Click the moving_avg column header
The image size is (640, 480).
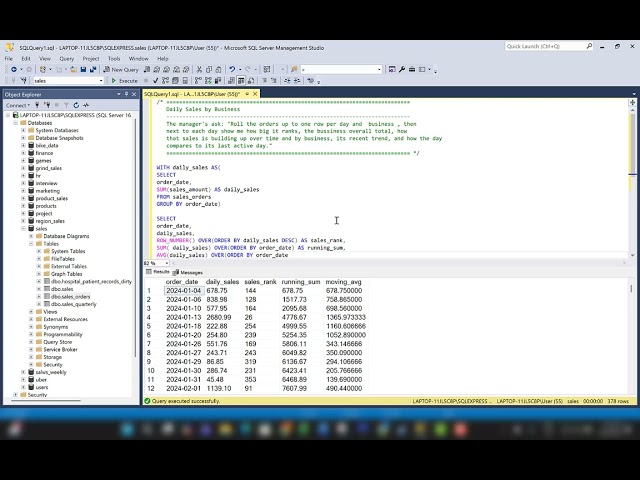pyautogui.click(x=343, y=282)
